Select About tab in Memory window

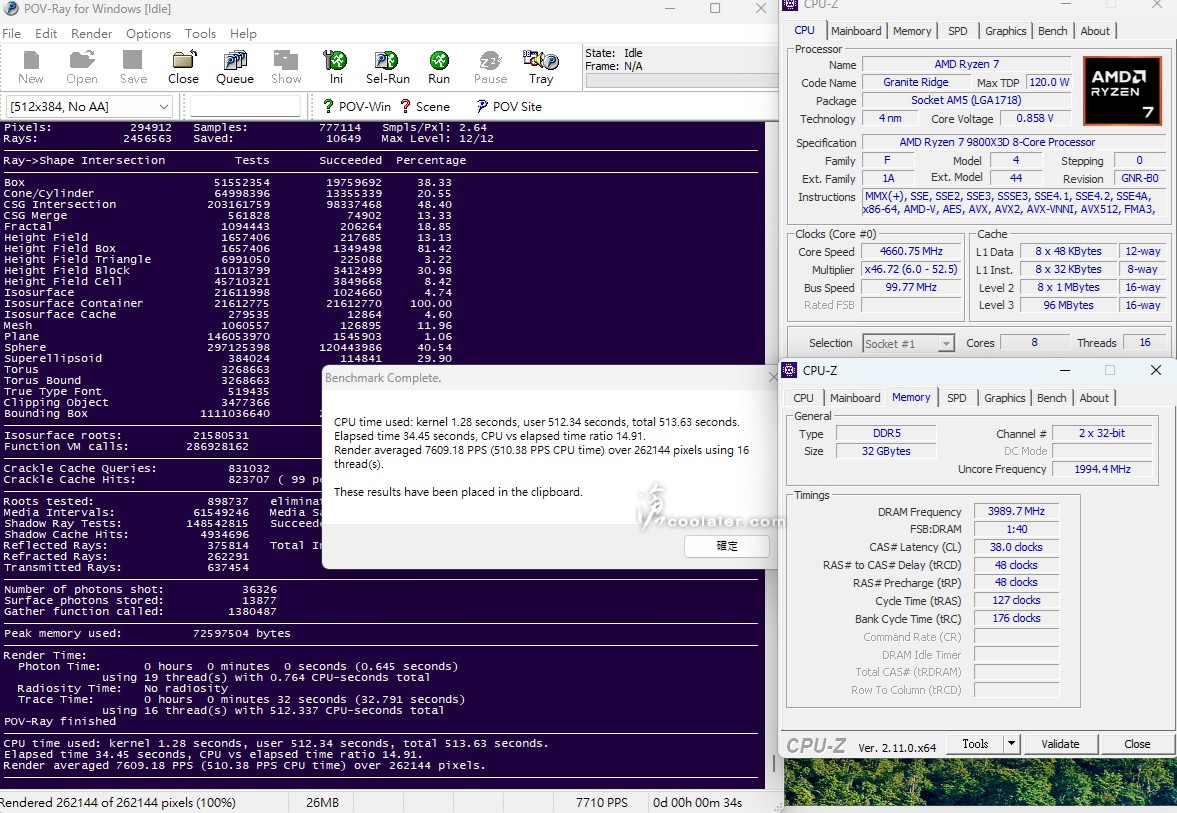point(1094,398)
